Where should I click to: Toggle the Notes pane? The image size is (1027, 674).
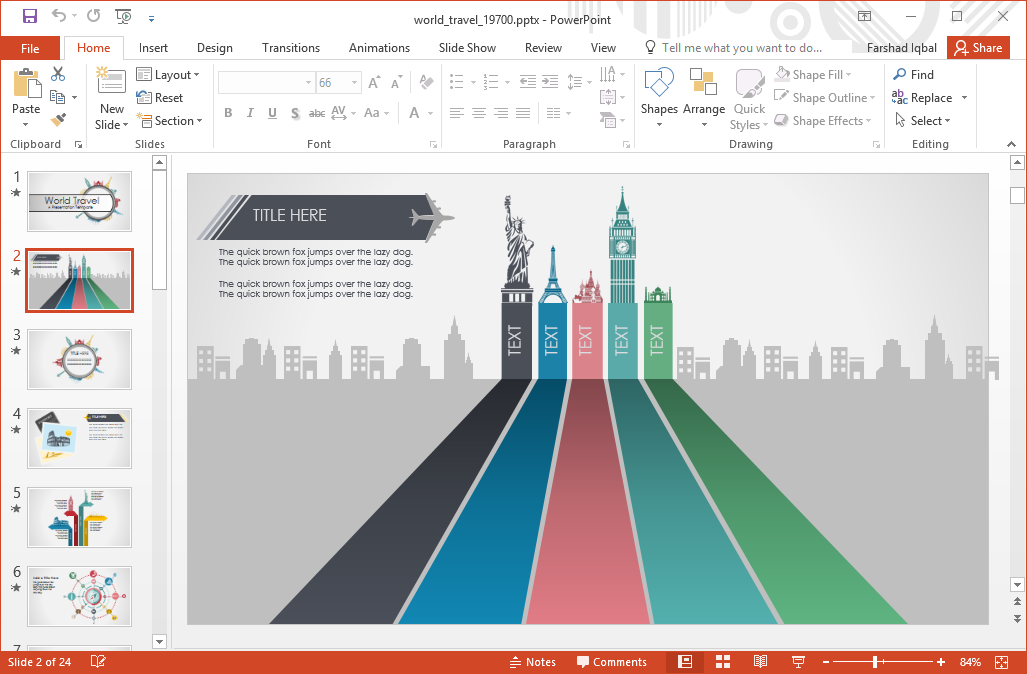tap(532, 662)
